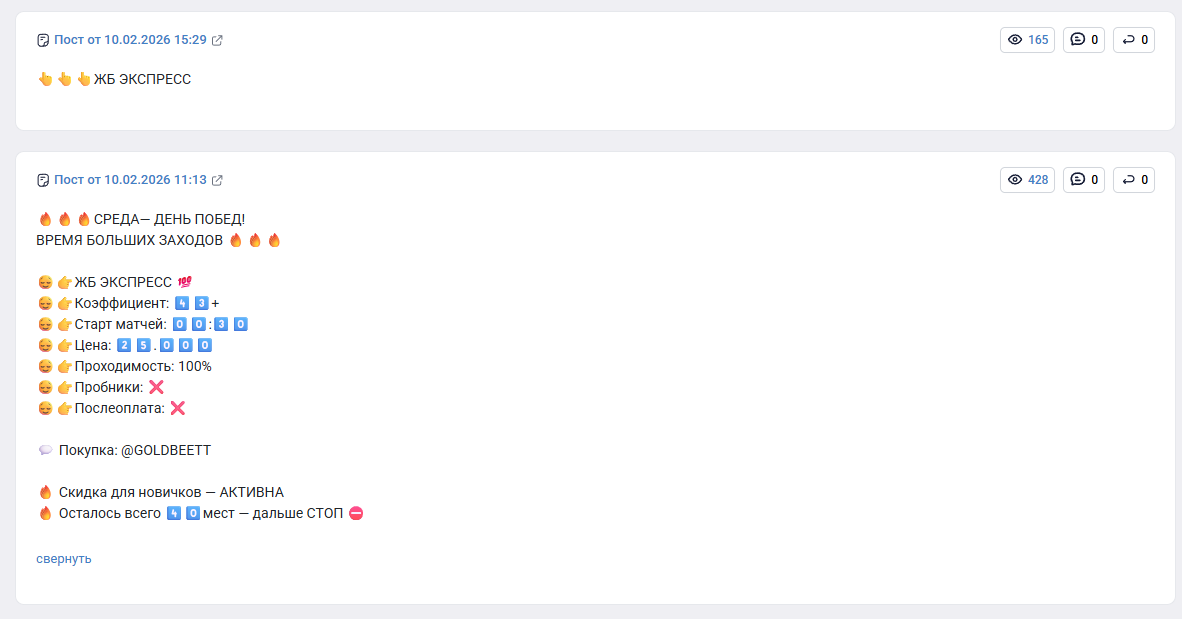Open the "Пост от 10.02.2026 15:29" link
Image resolution: width=1182 pixels, height=619 pixels.
click(130, 40)
